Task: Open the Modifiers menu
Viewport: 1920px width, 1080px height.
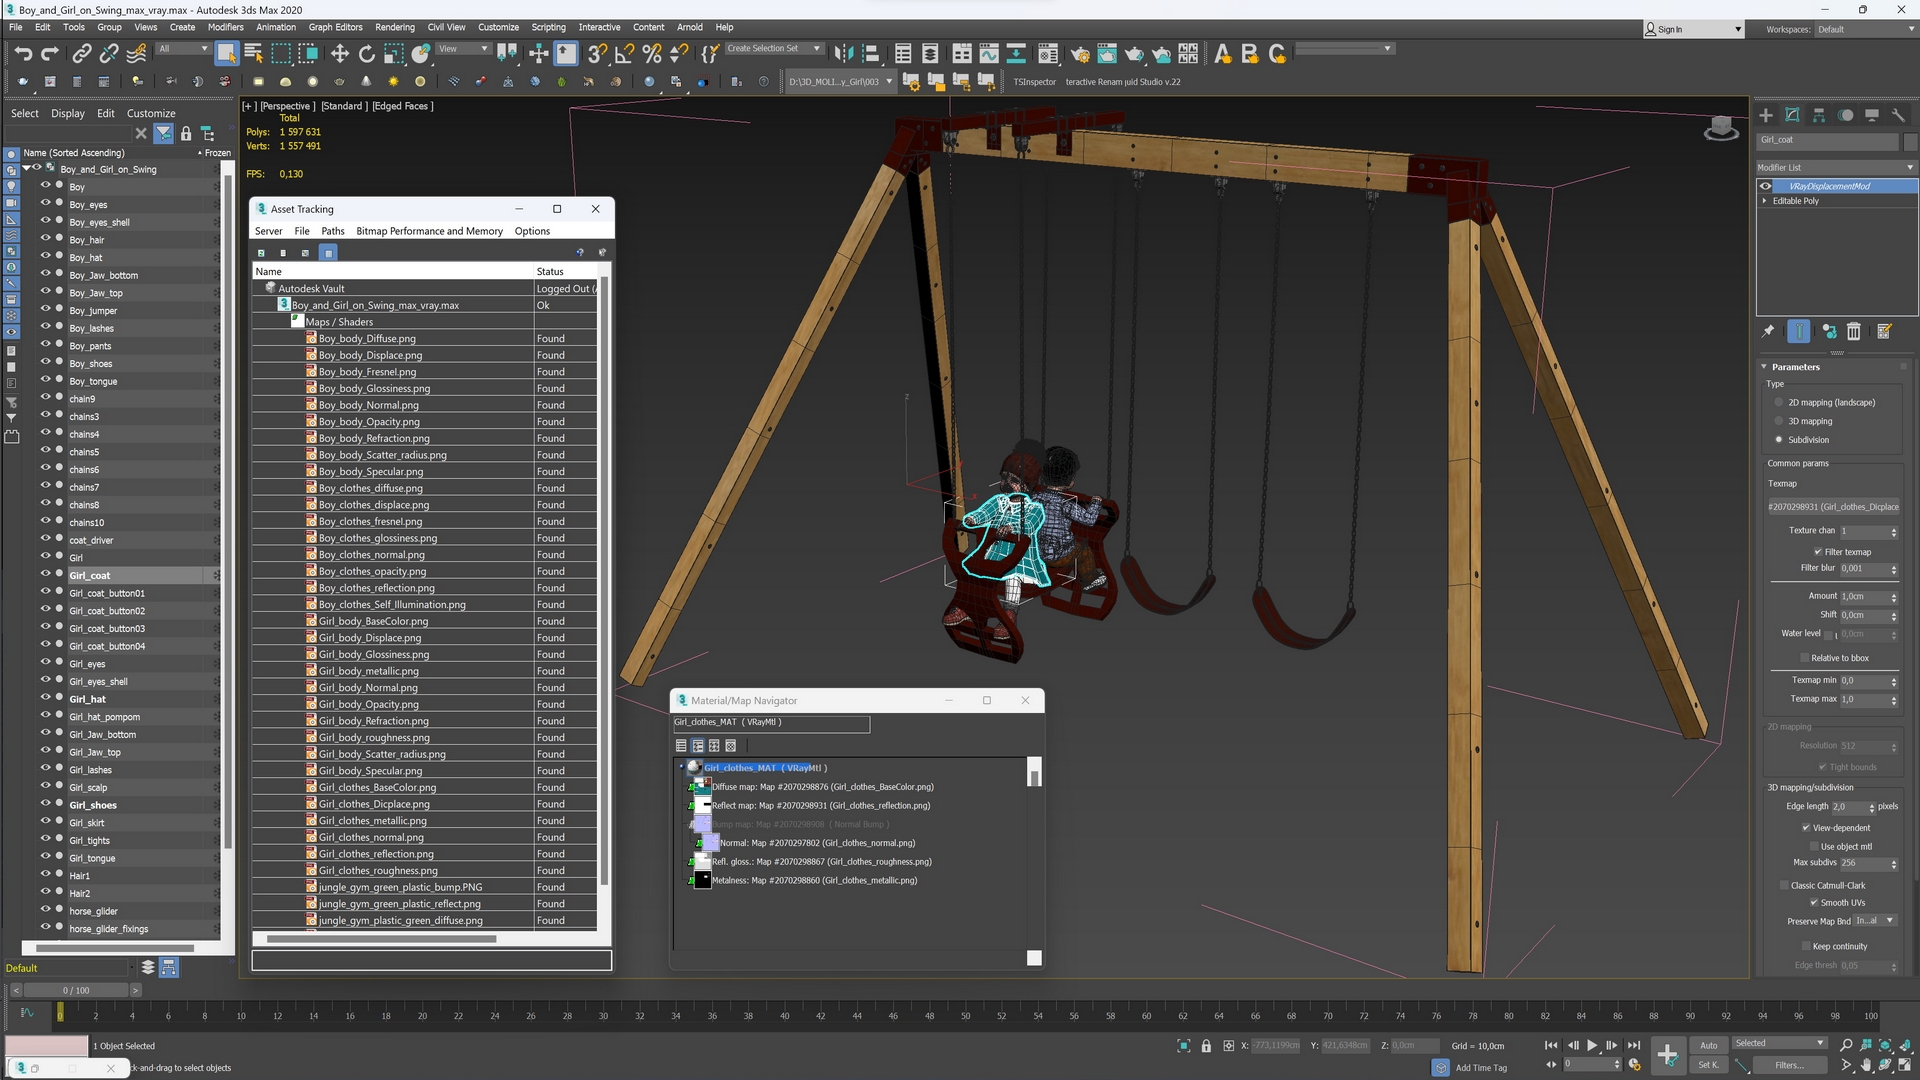Action: tap(225, 27)
